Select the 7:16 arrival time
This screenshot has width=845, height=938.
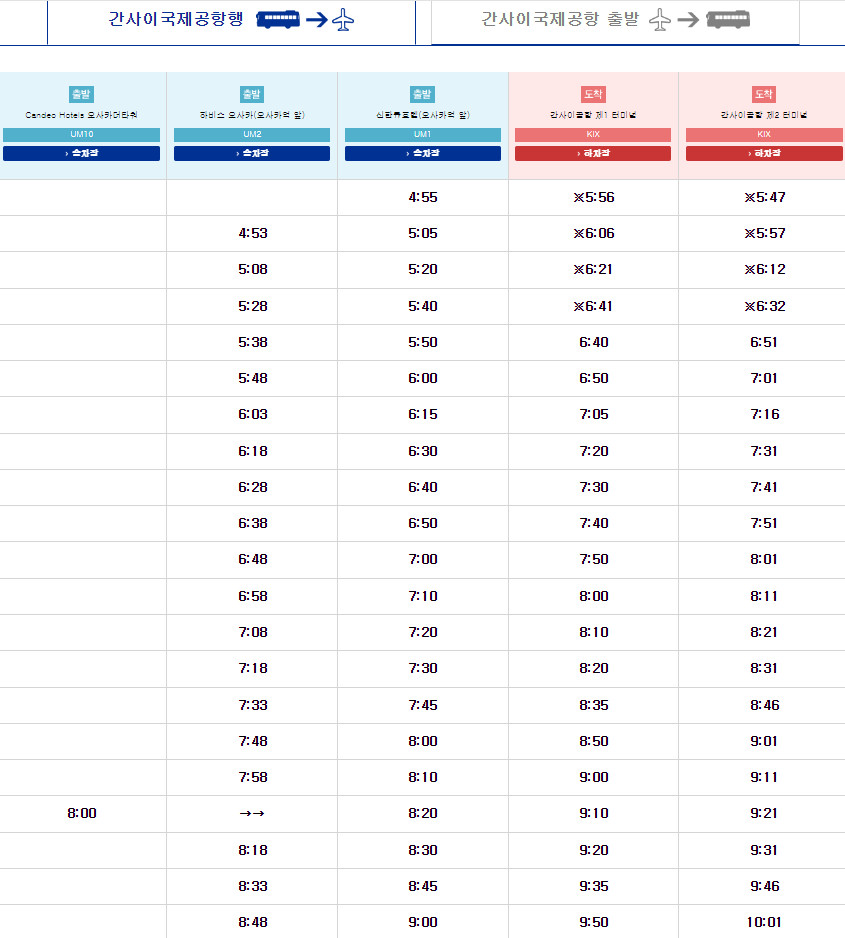tap(764, 414)
